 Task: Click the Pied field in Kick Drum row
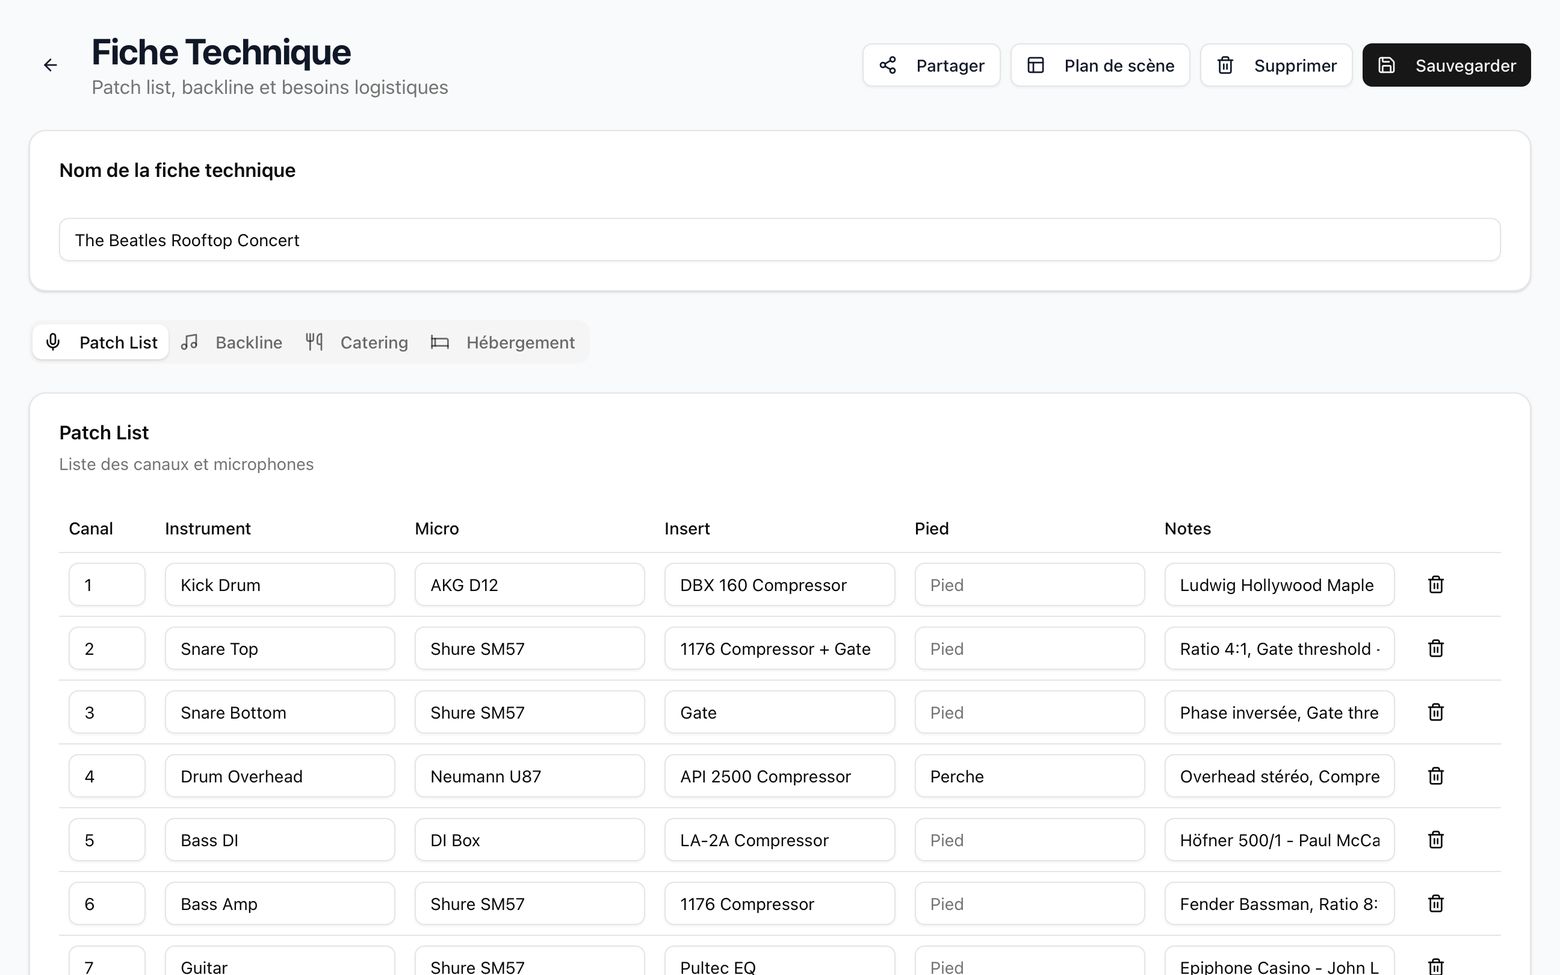click(1030, 585)
